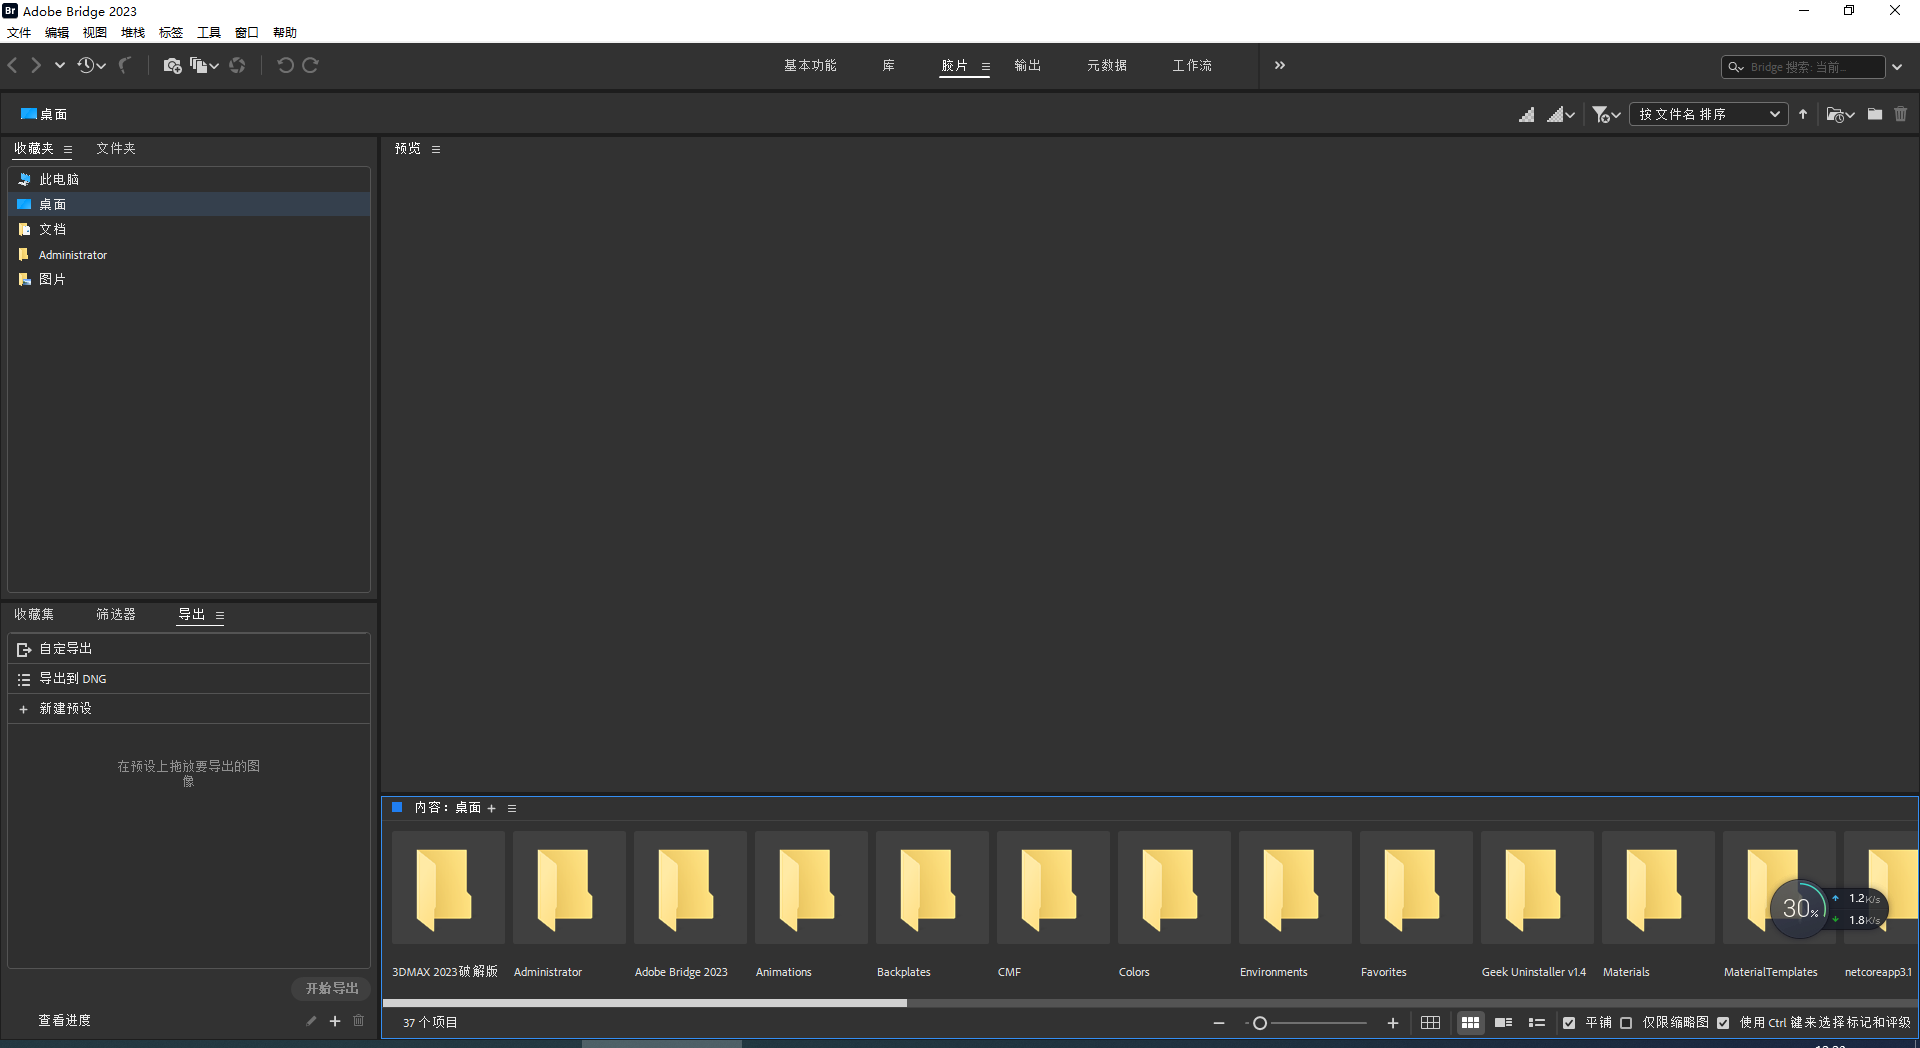Image resolution: width=1920 pixels, height=1048 pixels.
Task: Enable the 仅限缩略图 checkbox
Action: (1626, 1023)
